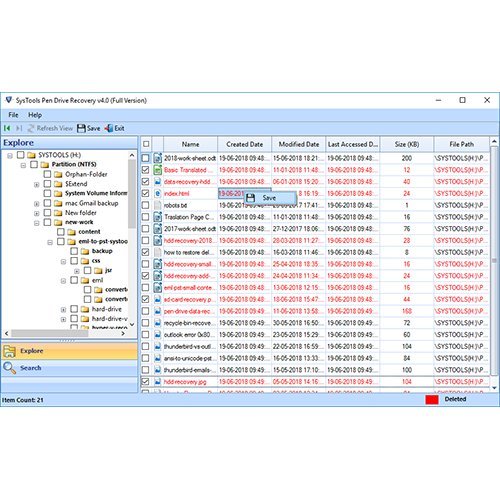Click image icon of recycle-bin-recove row
This screenshot has height=500, width=500.
click(x=157, y=323)
